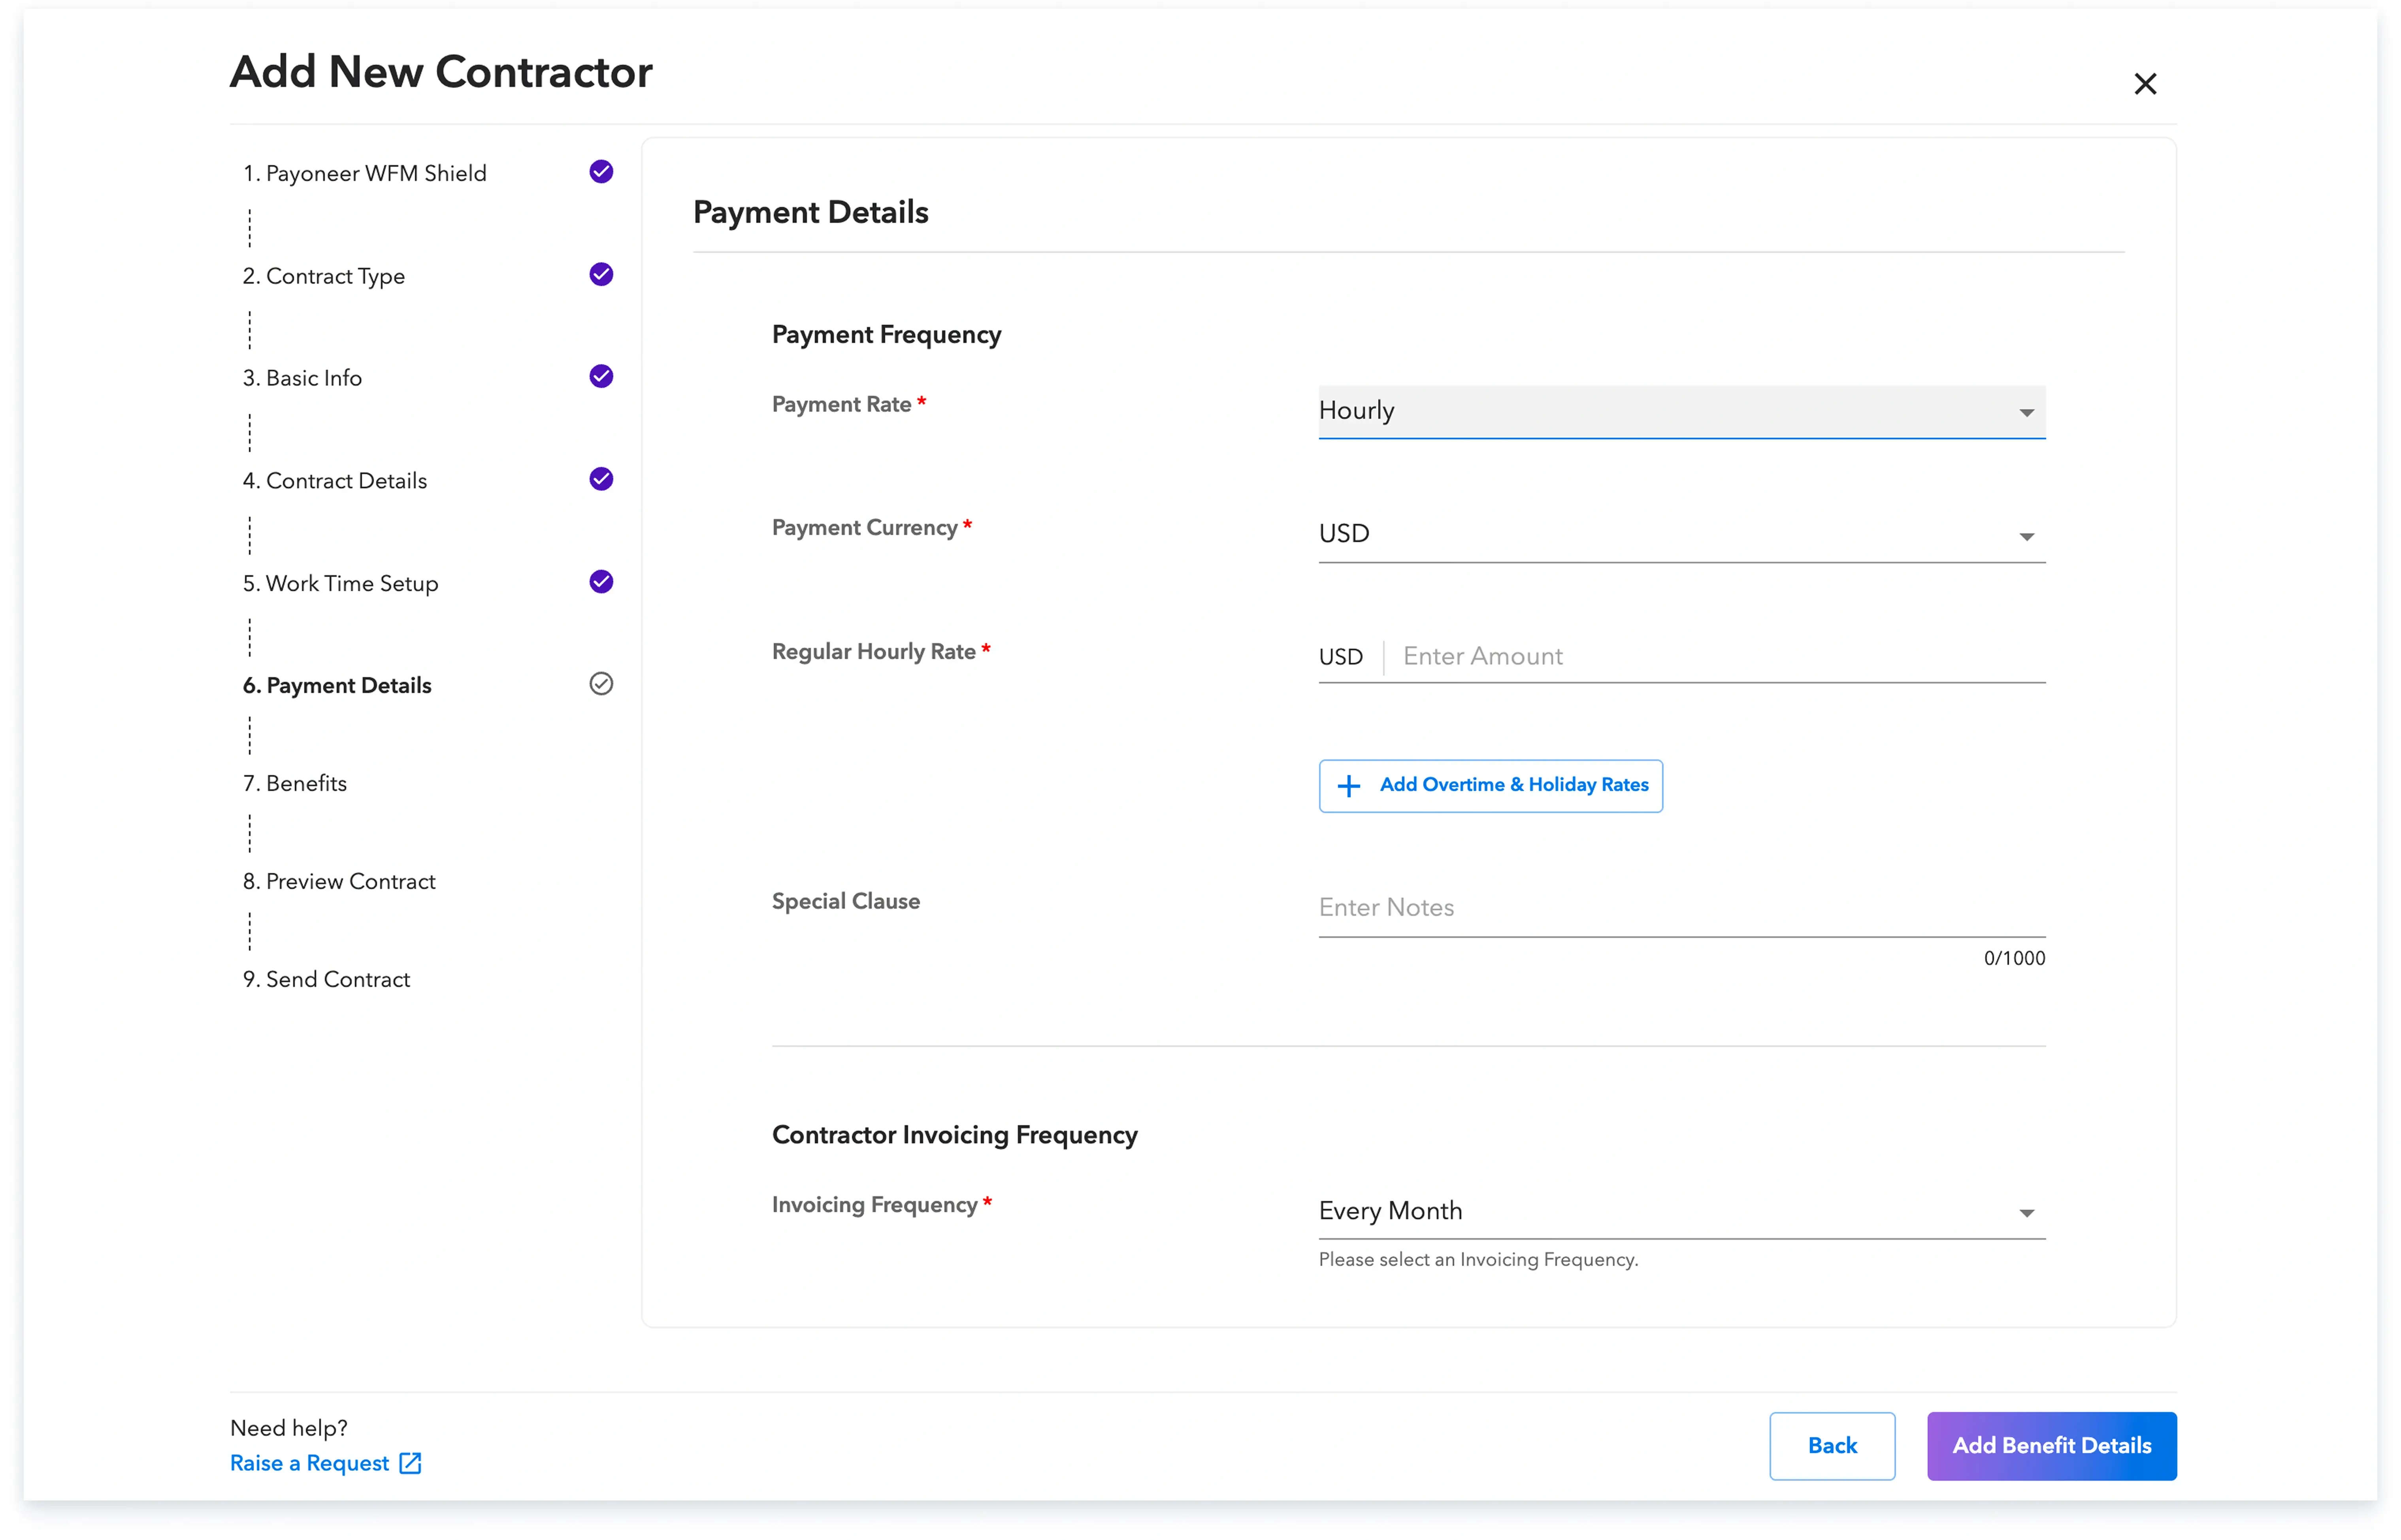This screenshot has height=1540, width=2401.
Task: Open the Payment Currency dropdown set to USD
Action: (x=1680, y=534)
